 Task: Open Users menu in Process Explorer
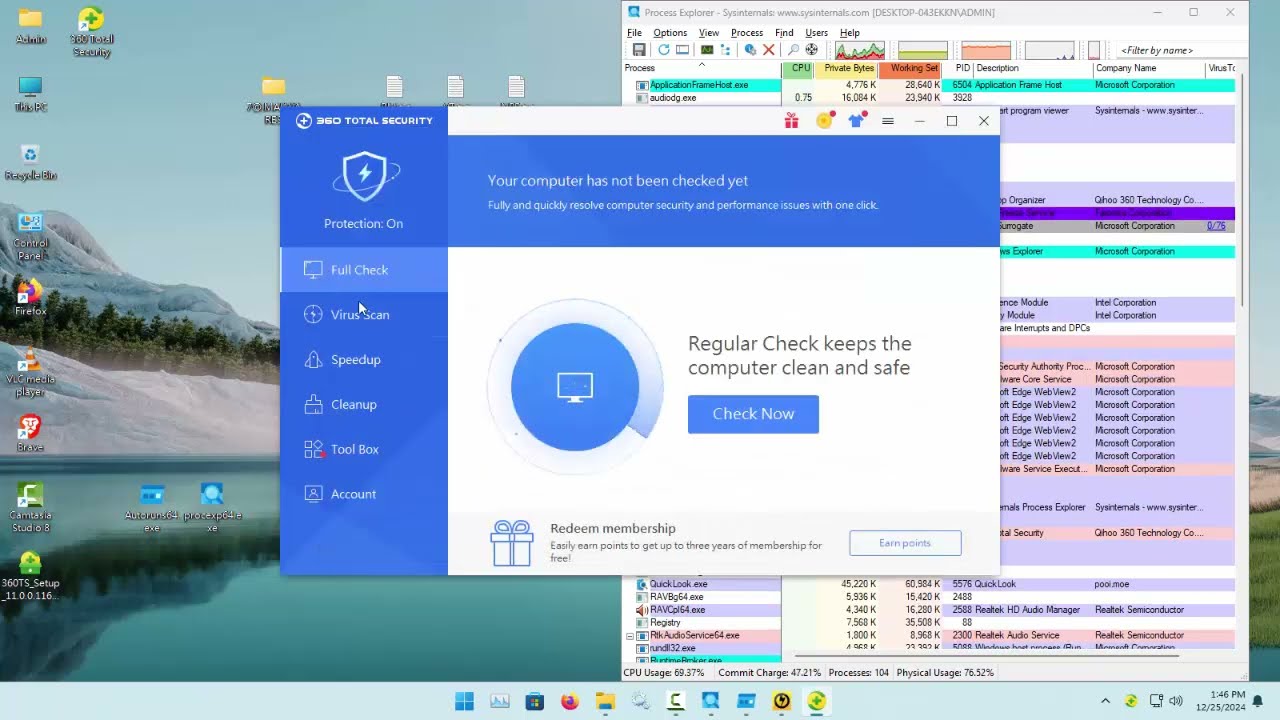pos(817,33)
